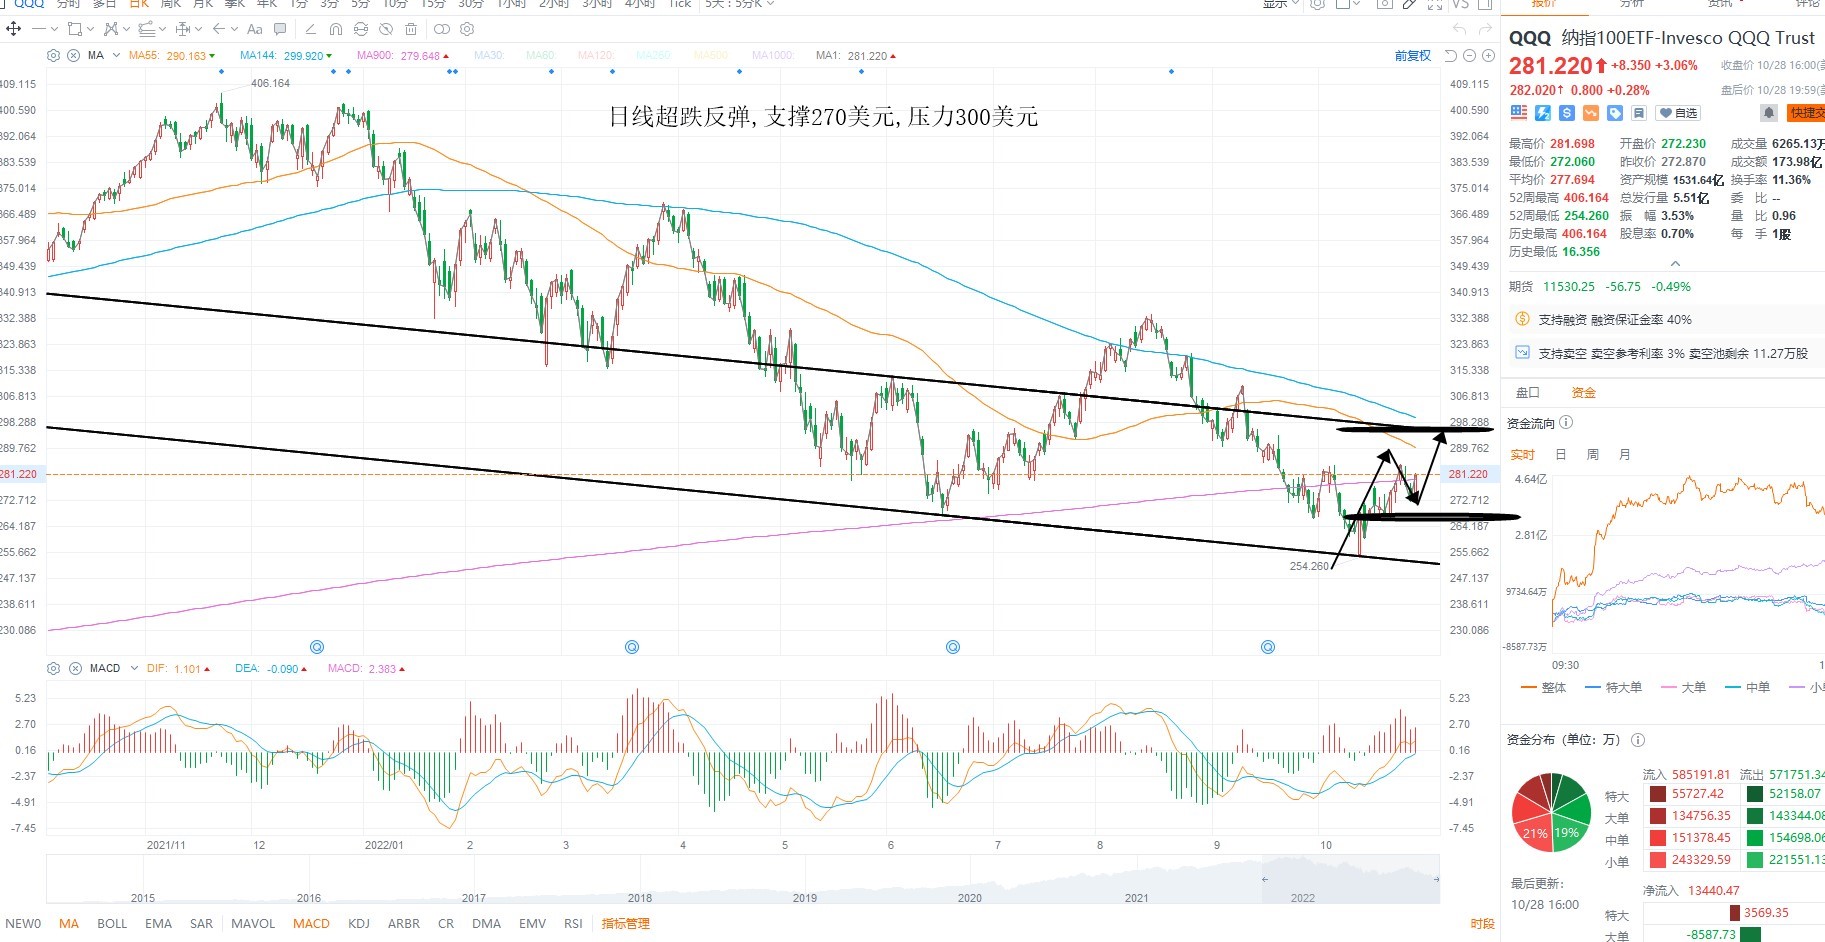Open 指标管理 indicator management
1825x942 pixels.
click(625, 924)
